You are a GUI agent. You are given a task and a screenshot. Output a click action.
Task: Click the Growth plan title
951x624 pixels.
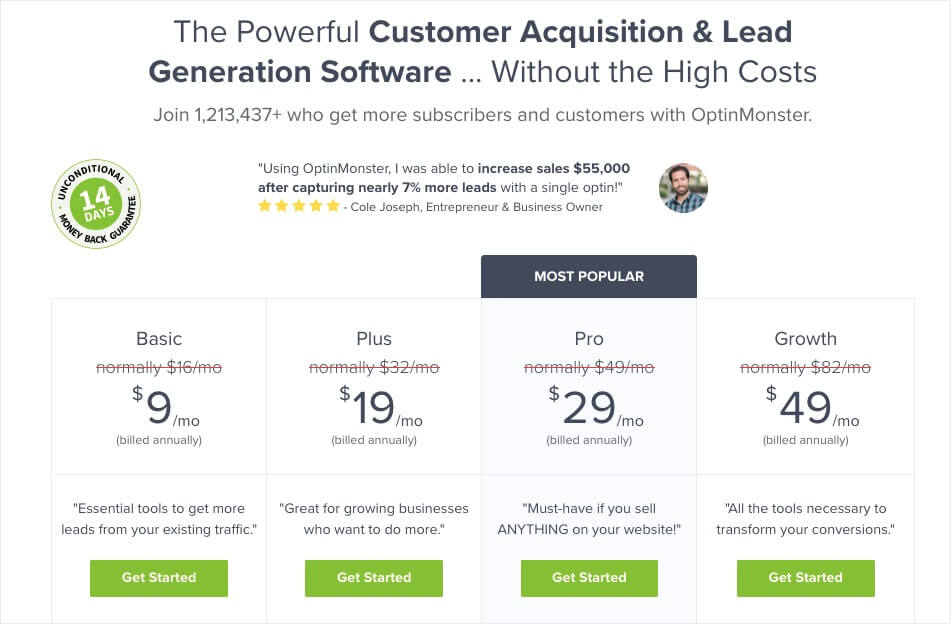[805, 338]
